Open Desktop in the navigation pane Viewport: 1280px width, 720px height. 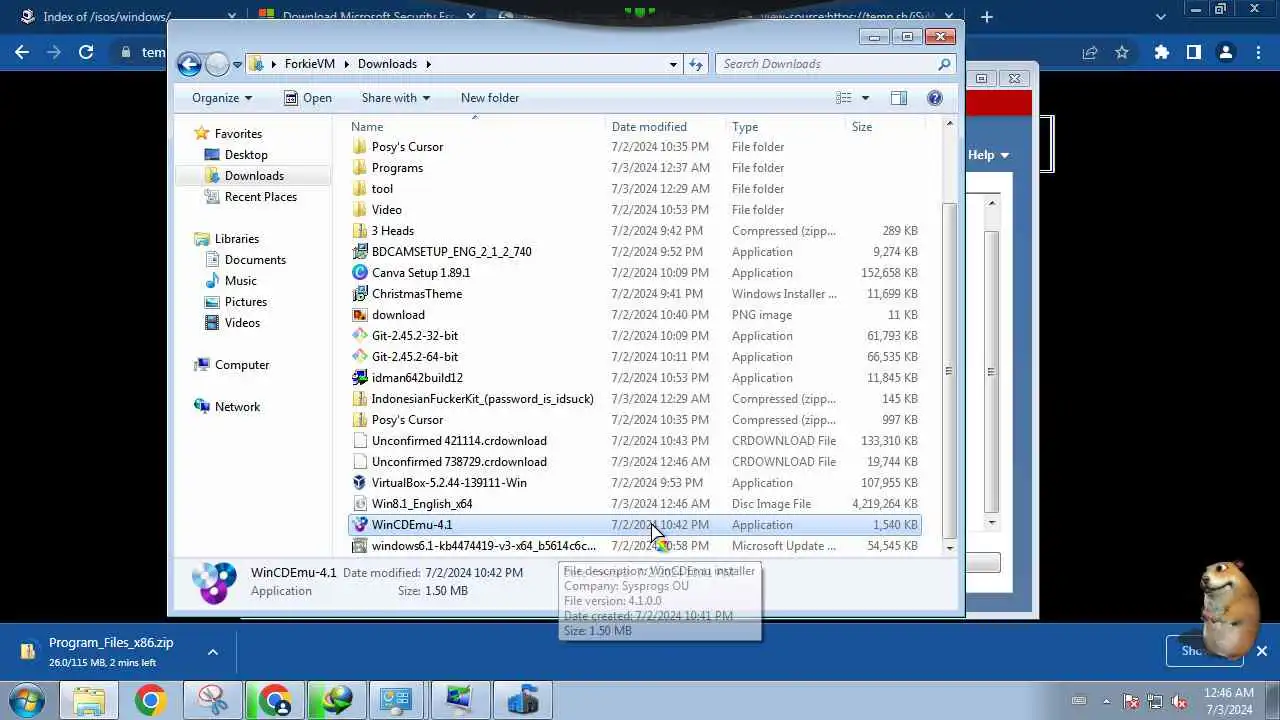tap(246, 155)
